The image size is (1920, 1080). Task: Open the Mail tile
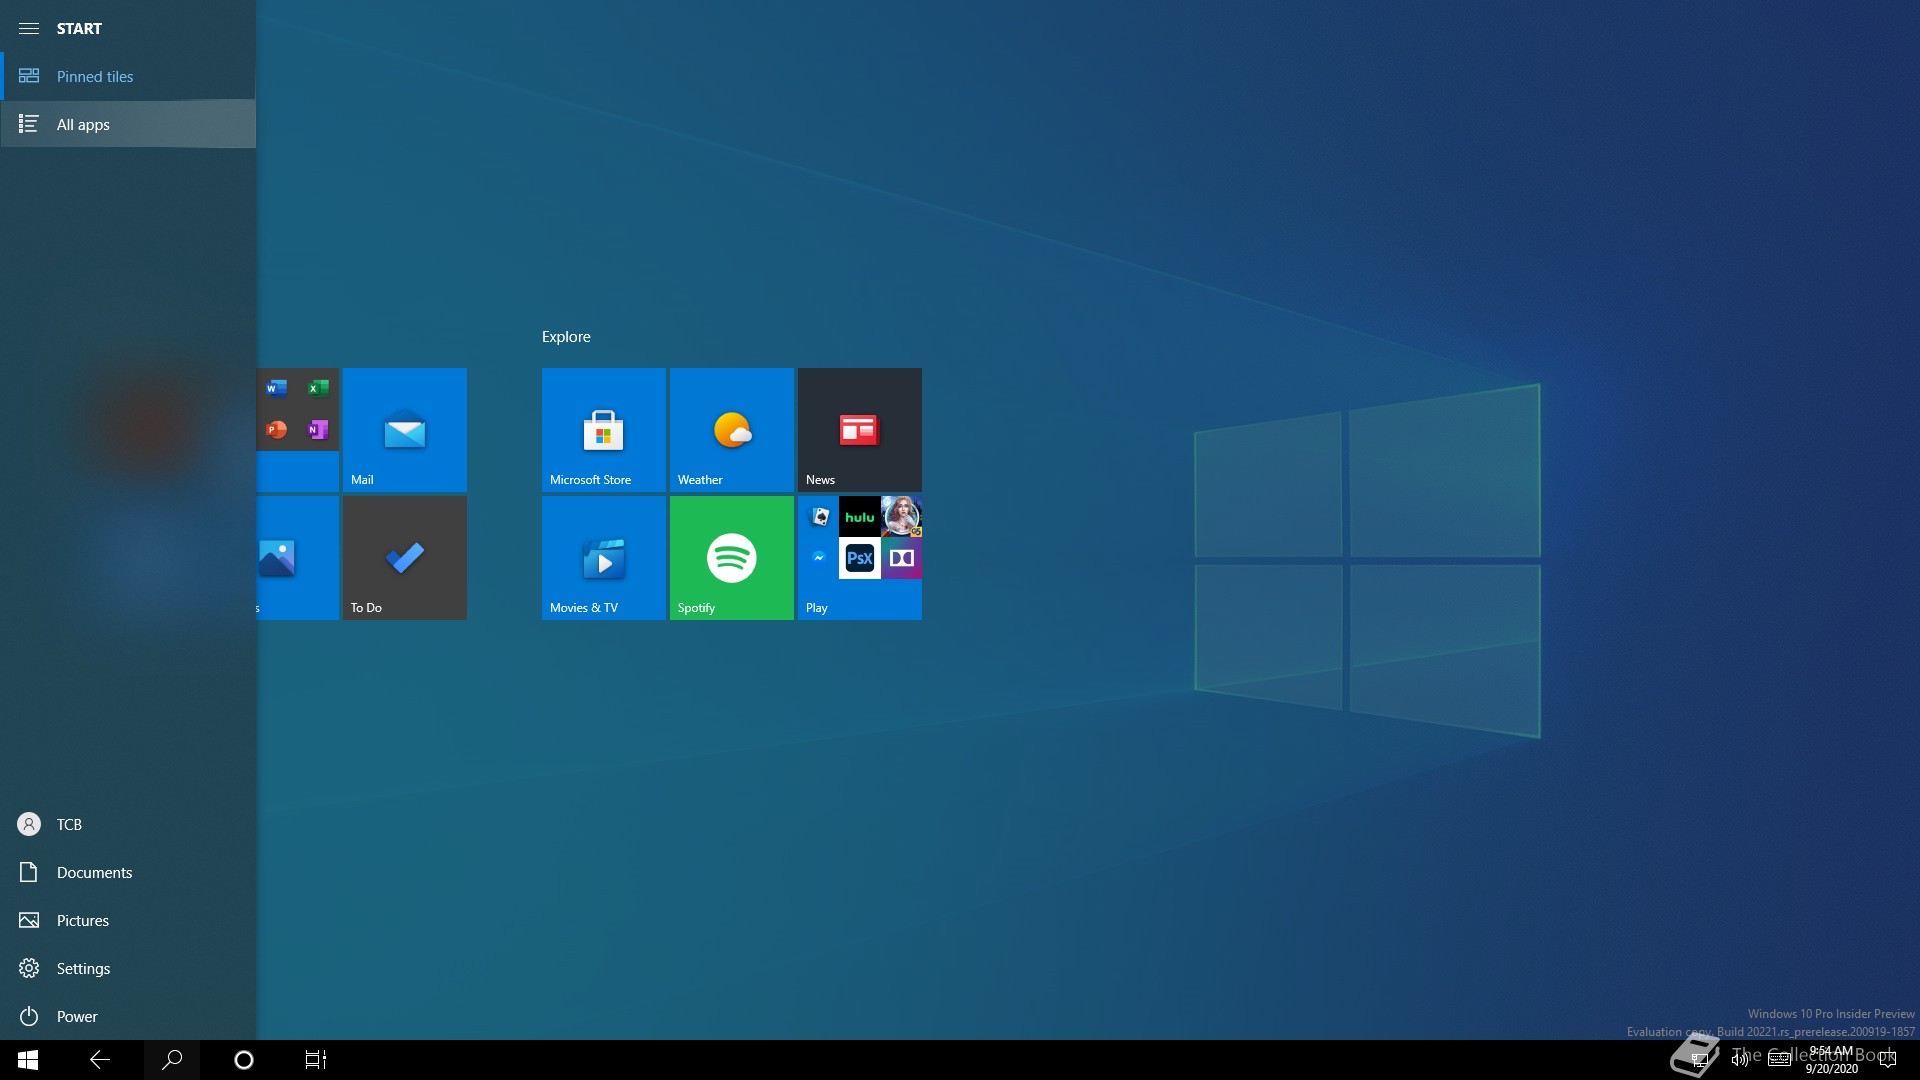click(x=404, y=429)
